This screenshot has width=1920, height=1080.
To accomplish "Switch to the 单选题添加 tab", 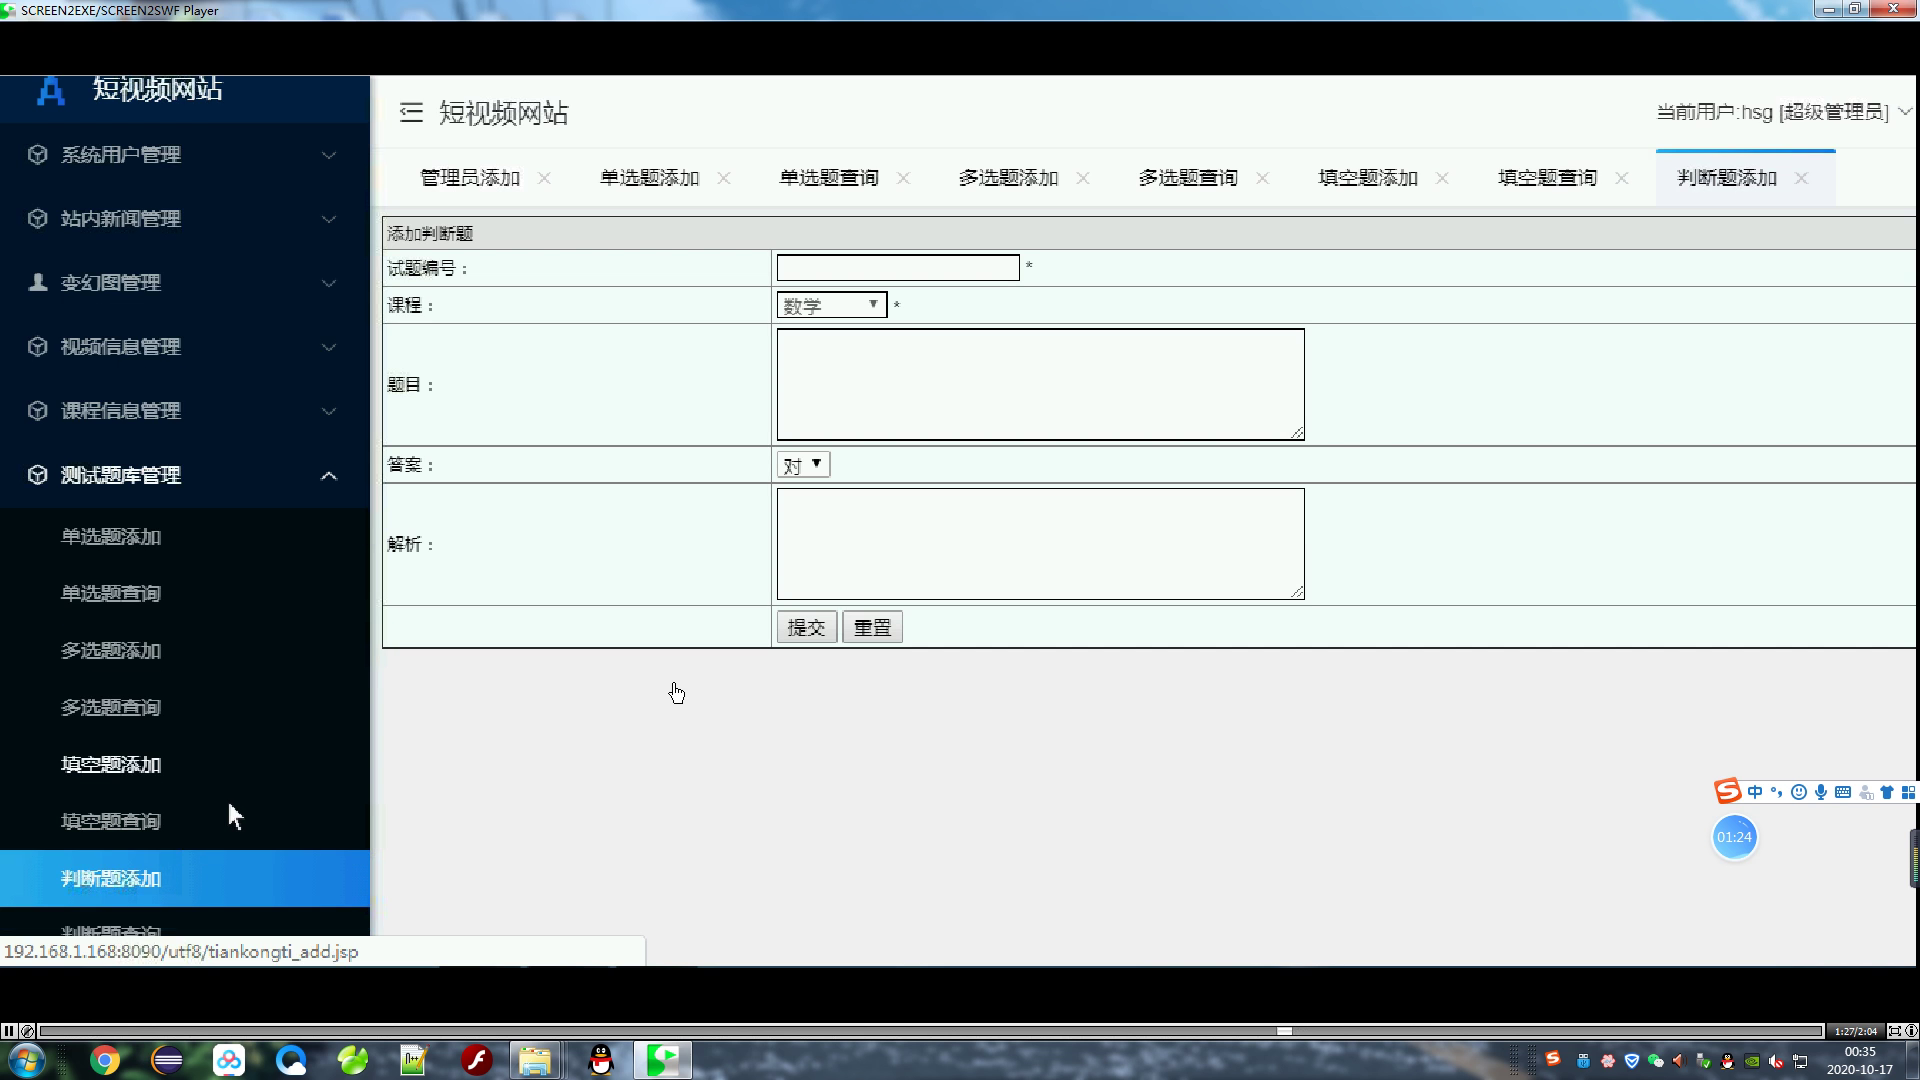I will click(x=650, y=178).
